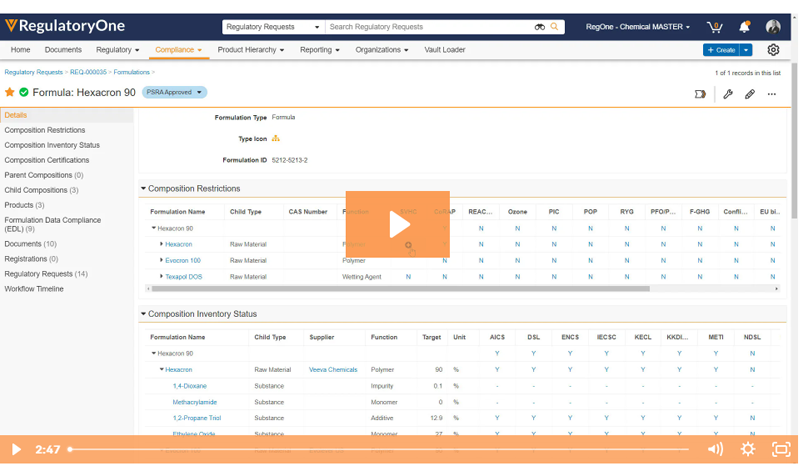Toggle the video volume speaker
Image resolution: width=800 pixels, height=470 pixels.
(715, 449)
